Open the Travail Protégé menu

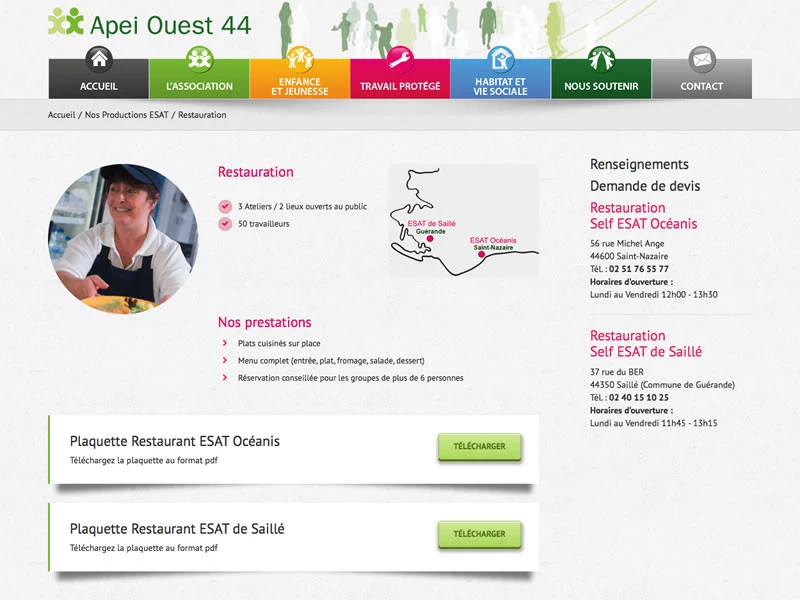tap(400, 79)
